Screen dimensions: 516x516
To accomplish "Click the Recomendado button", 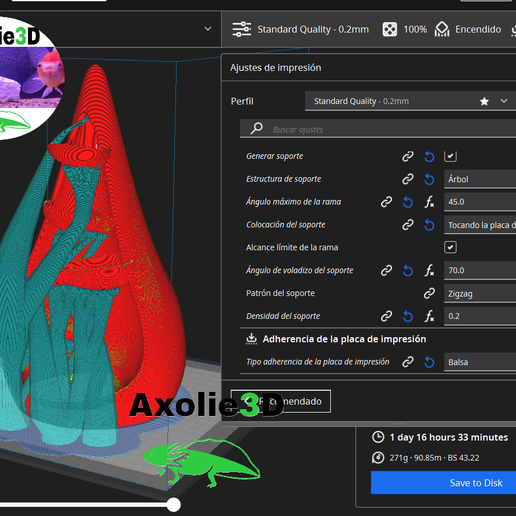I will (x=281, y=401).
